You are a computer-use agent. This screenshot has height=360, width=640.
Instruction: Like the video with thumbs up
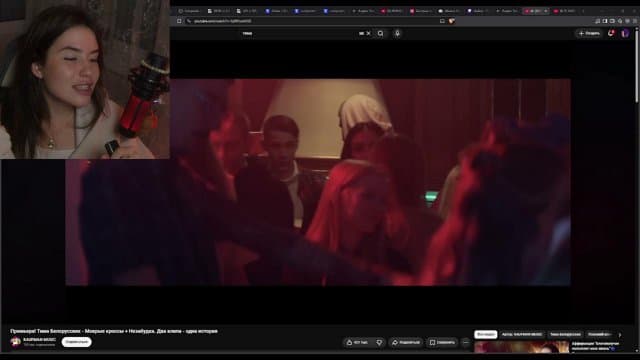357,342
